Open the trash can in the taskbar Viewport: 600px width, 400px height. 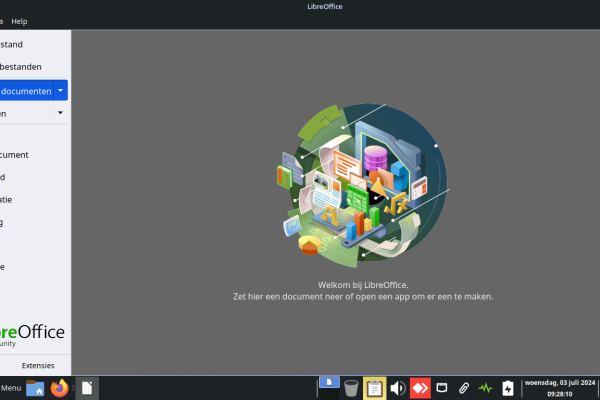pos(351,388)
